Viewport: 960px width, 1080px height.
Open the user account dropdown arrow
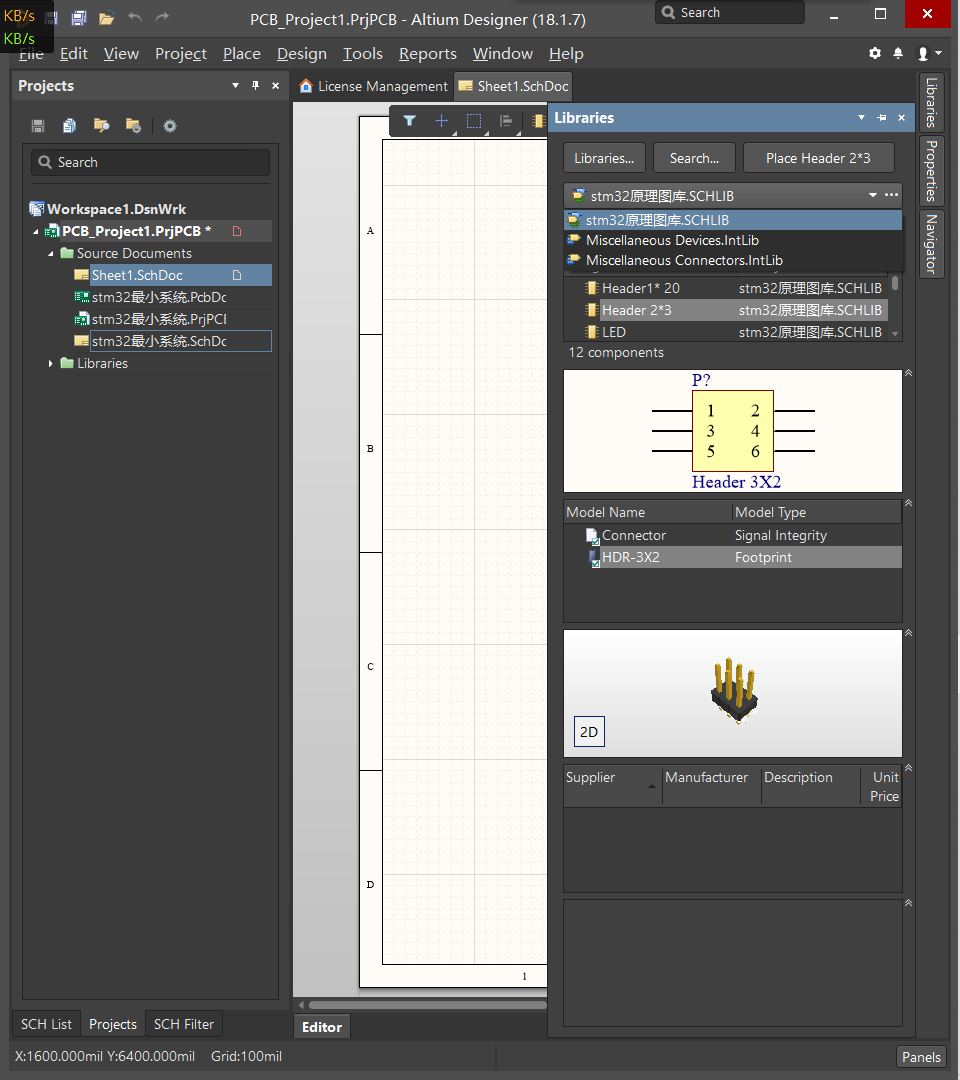click(939, 53)
